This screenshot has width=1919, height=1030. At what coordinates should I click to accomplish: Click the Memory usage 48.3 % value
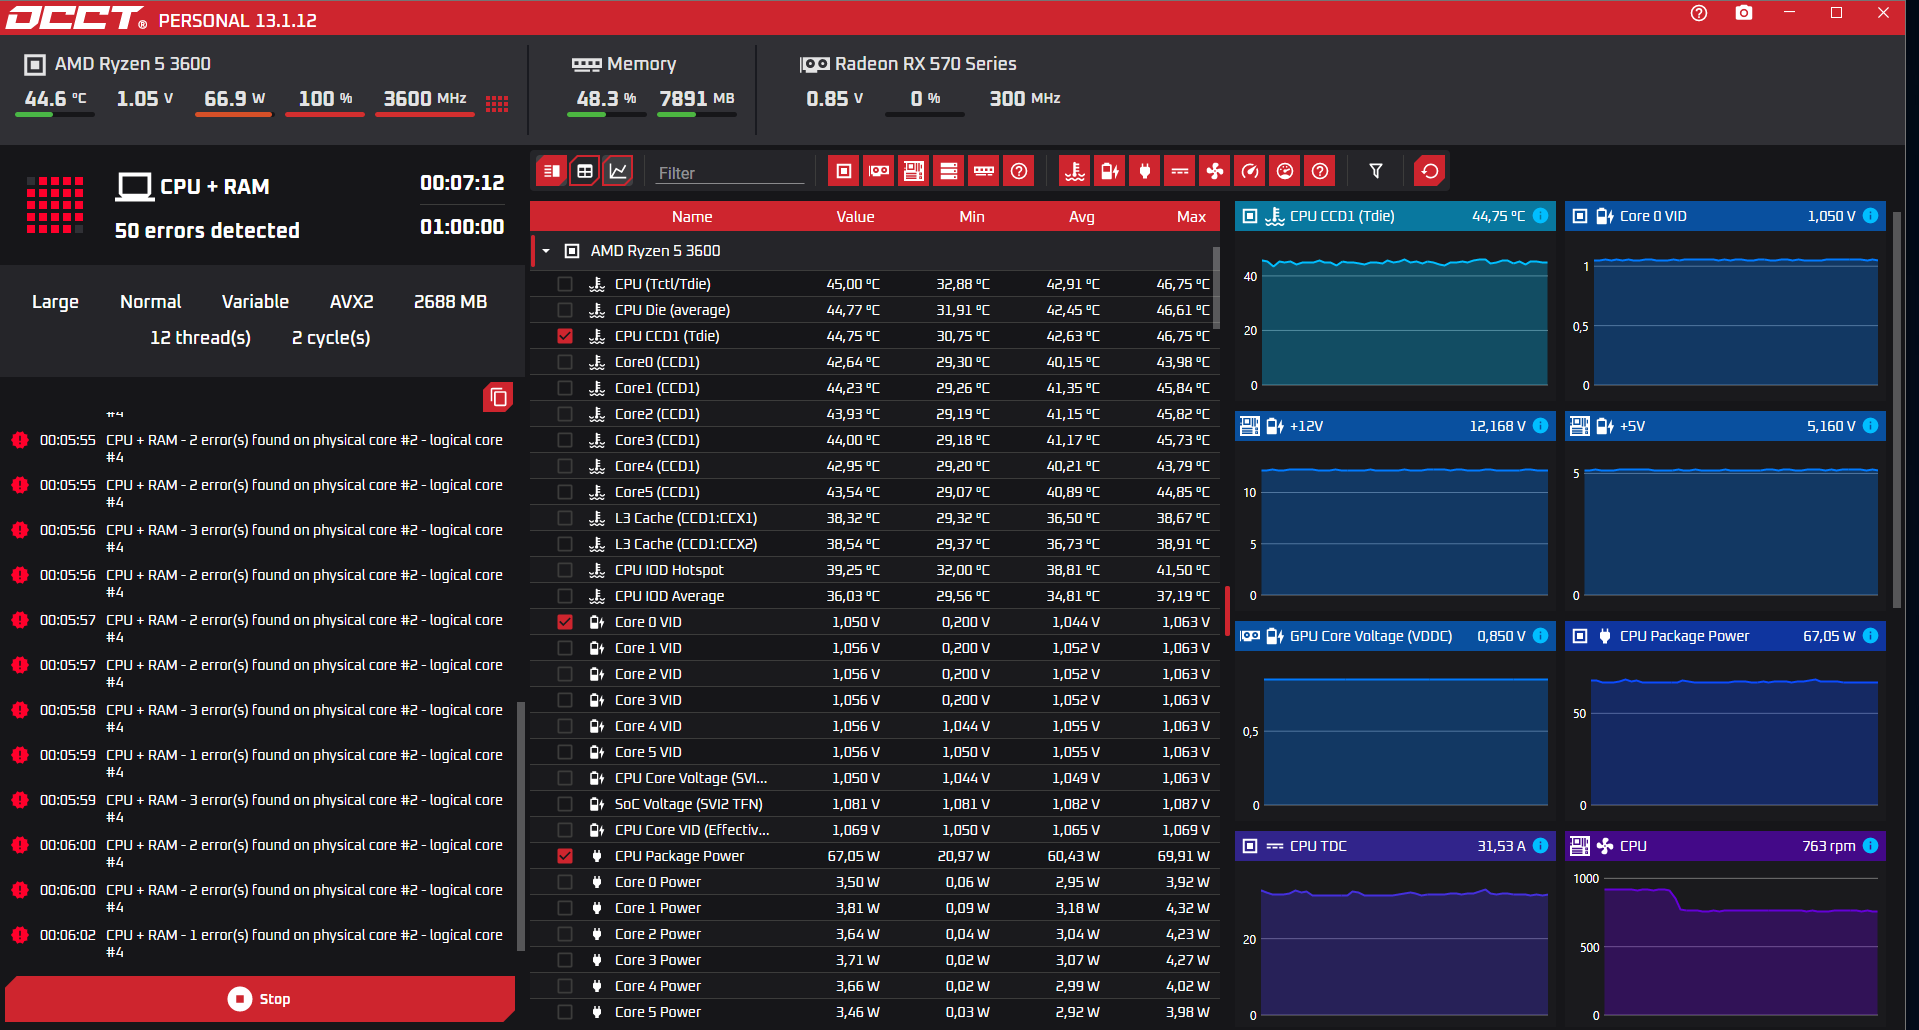(x=606, y=98)
